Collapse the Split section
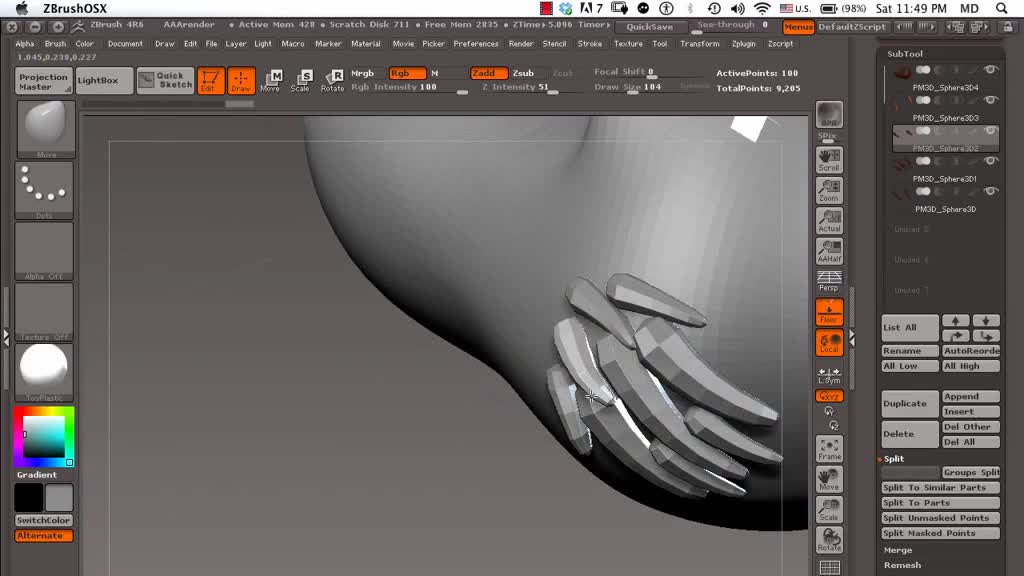The height and width of the screenshot is (576, 1024). 894,458
